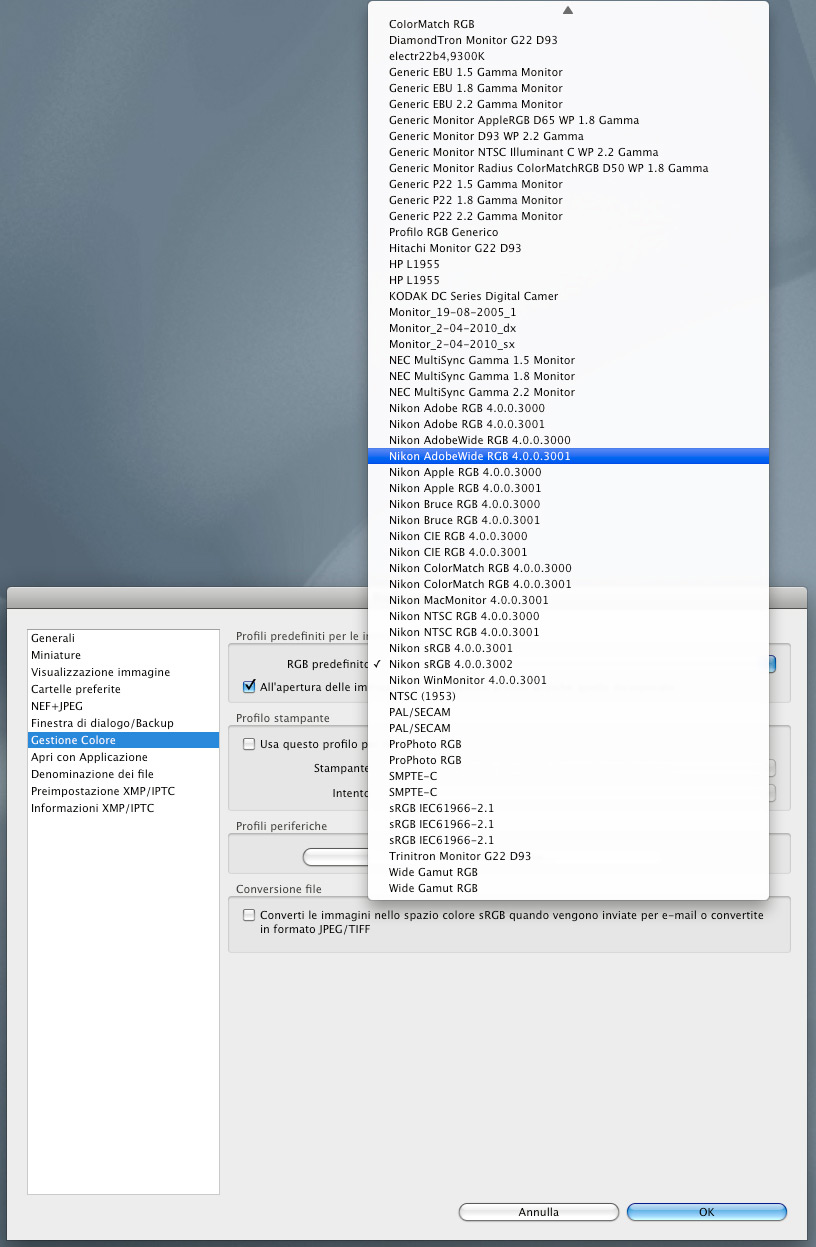816x1247 pixels.
Task: Select Miniature in the sidebar
Action: coord(123,655)
